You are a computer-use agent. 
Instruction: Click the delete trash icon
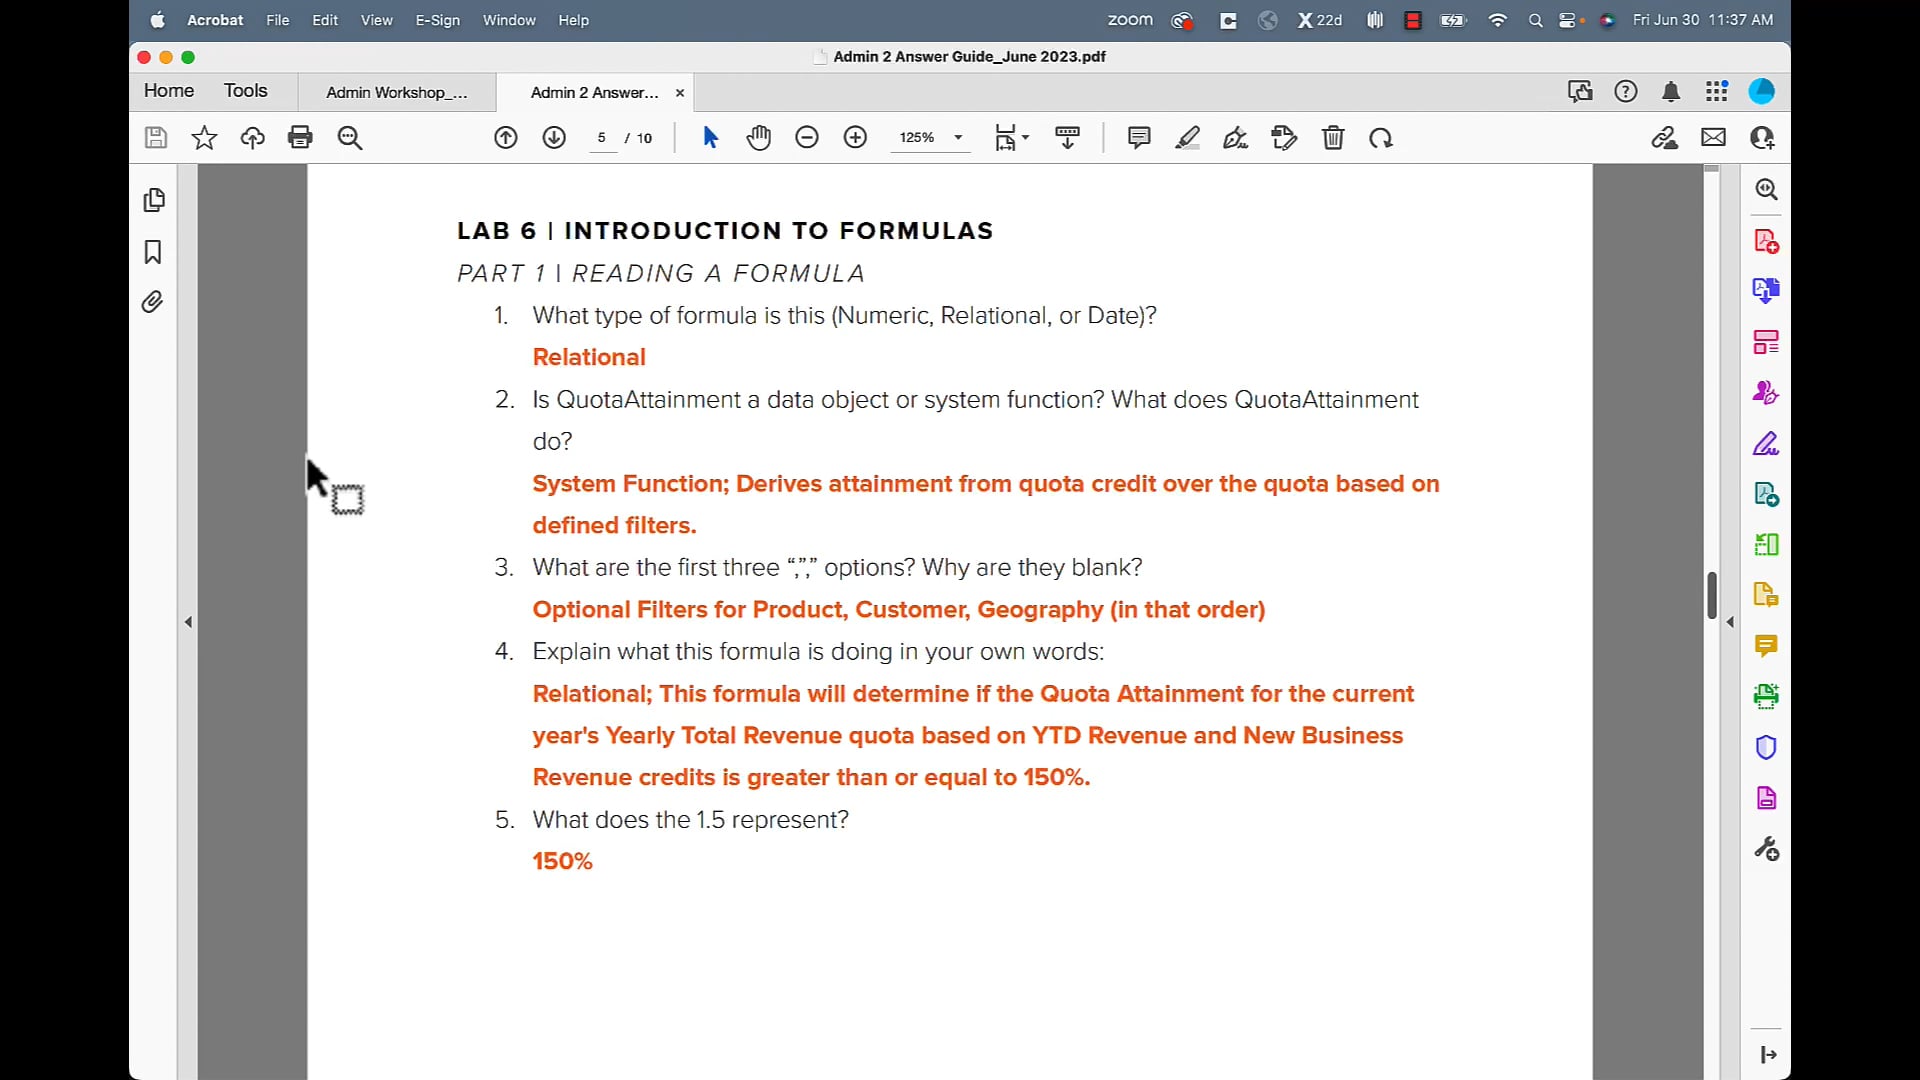(x=1333, y=138)
